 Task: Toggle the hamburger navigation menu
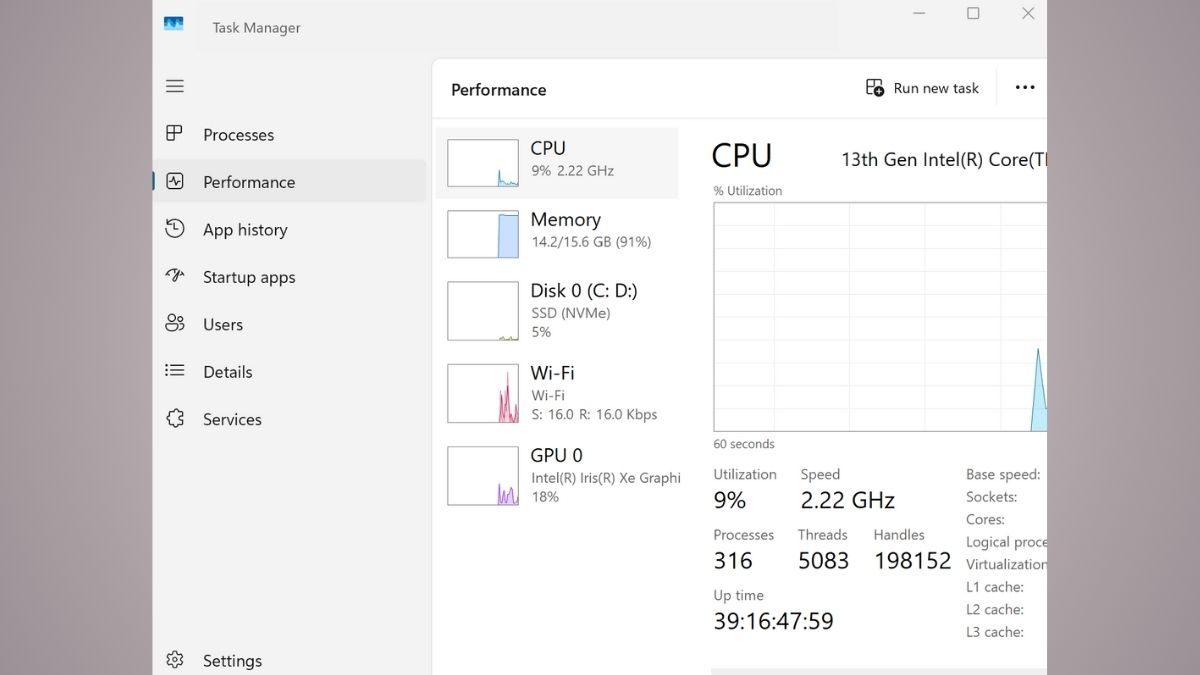(175, 86)
